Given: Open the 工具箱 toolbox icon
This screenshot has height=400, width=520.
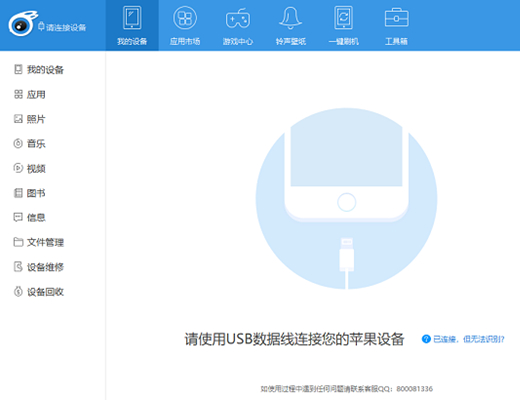Looking at the screenshot, I should point(396,18).
